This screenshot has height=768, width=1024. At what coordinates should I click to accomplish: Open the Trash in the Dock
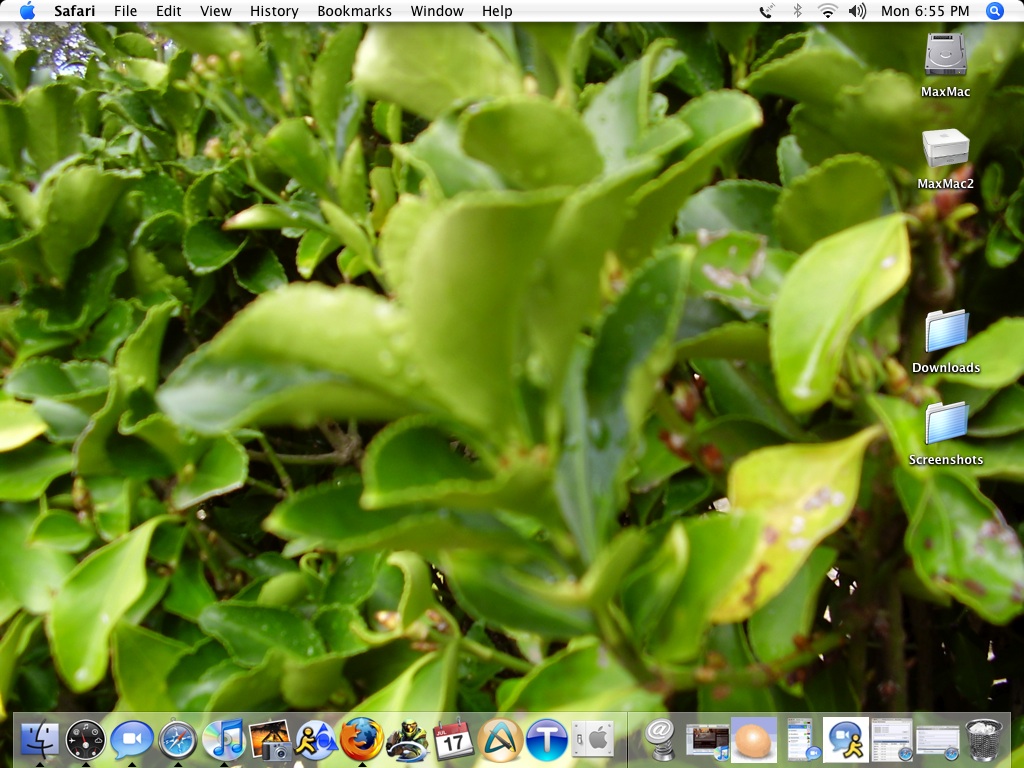(x=984, y=740)
